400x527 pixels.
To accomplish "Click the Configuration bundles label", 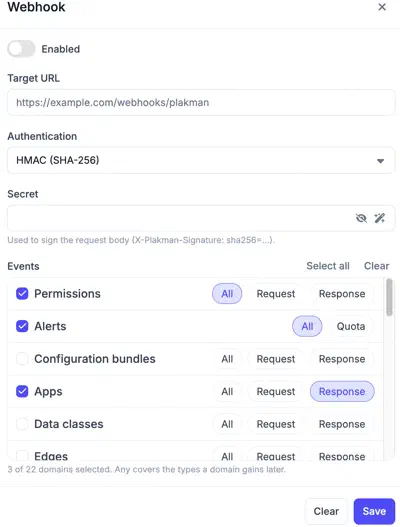I will pos(95,359).
